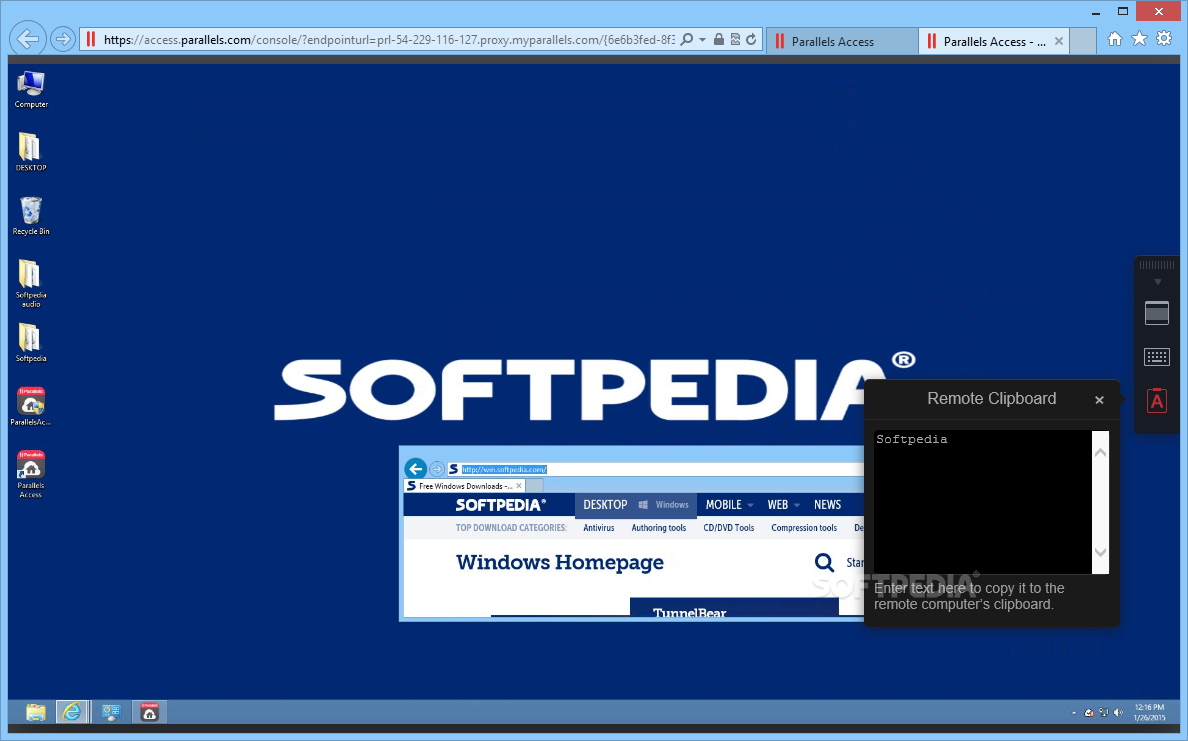Click the Softpedia search magnifier icon
The height and width of the screenshot is (741, 1188).
(824, 563)
